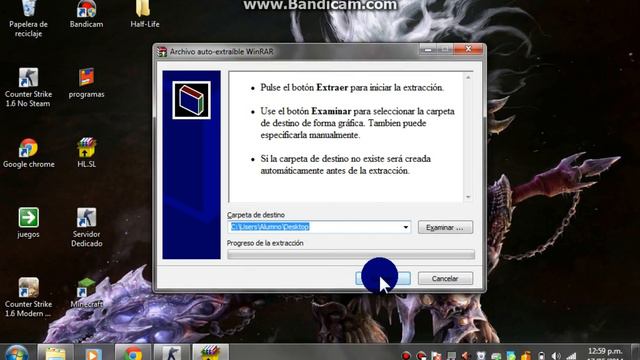
Task: Select the Minecraft desktop shortcut
Action: 86,293
